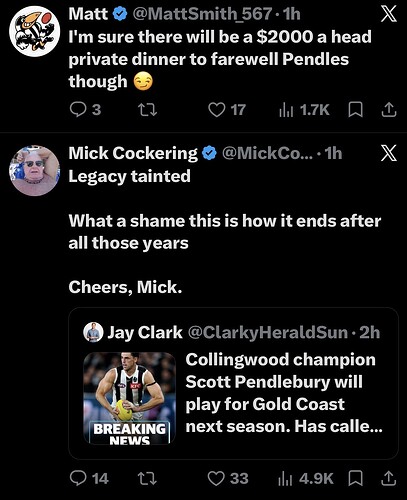The width and height of the screenshot is (407, 500).
Task: Reply to Mick Cockering's tweet with 14 comments
Action: [78, 479]
